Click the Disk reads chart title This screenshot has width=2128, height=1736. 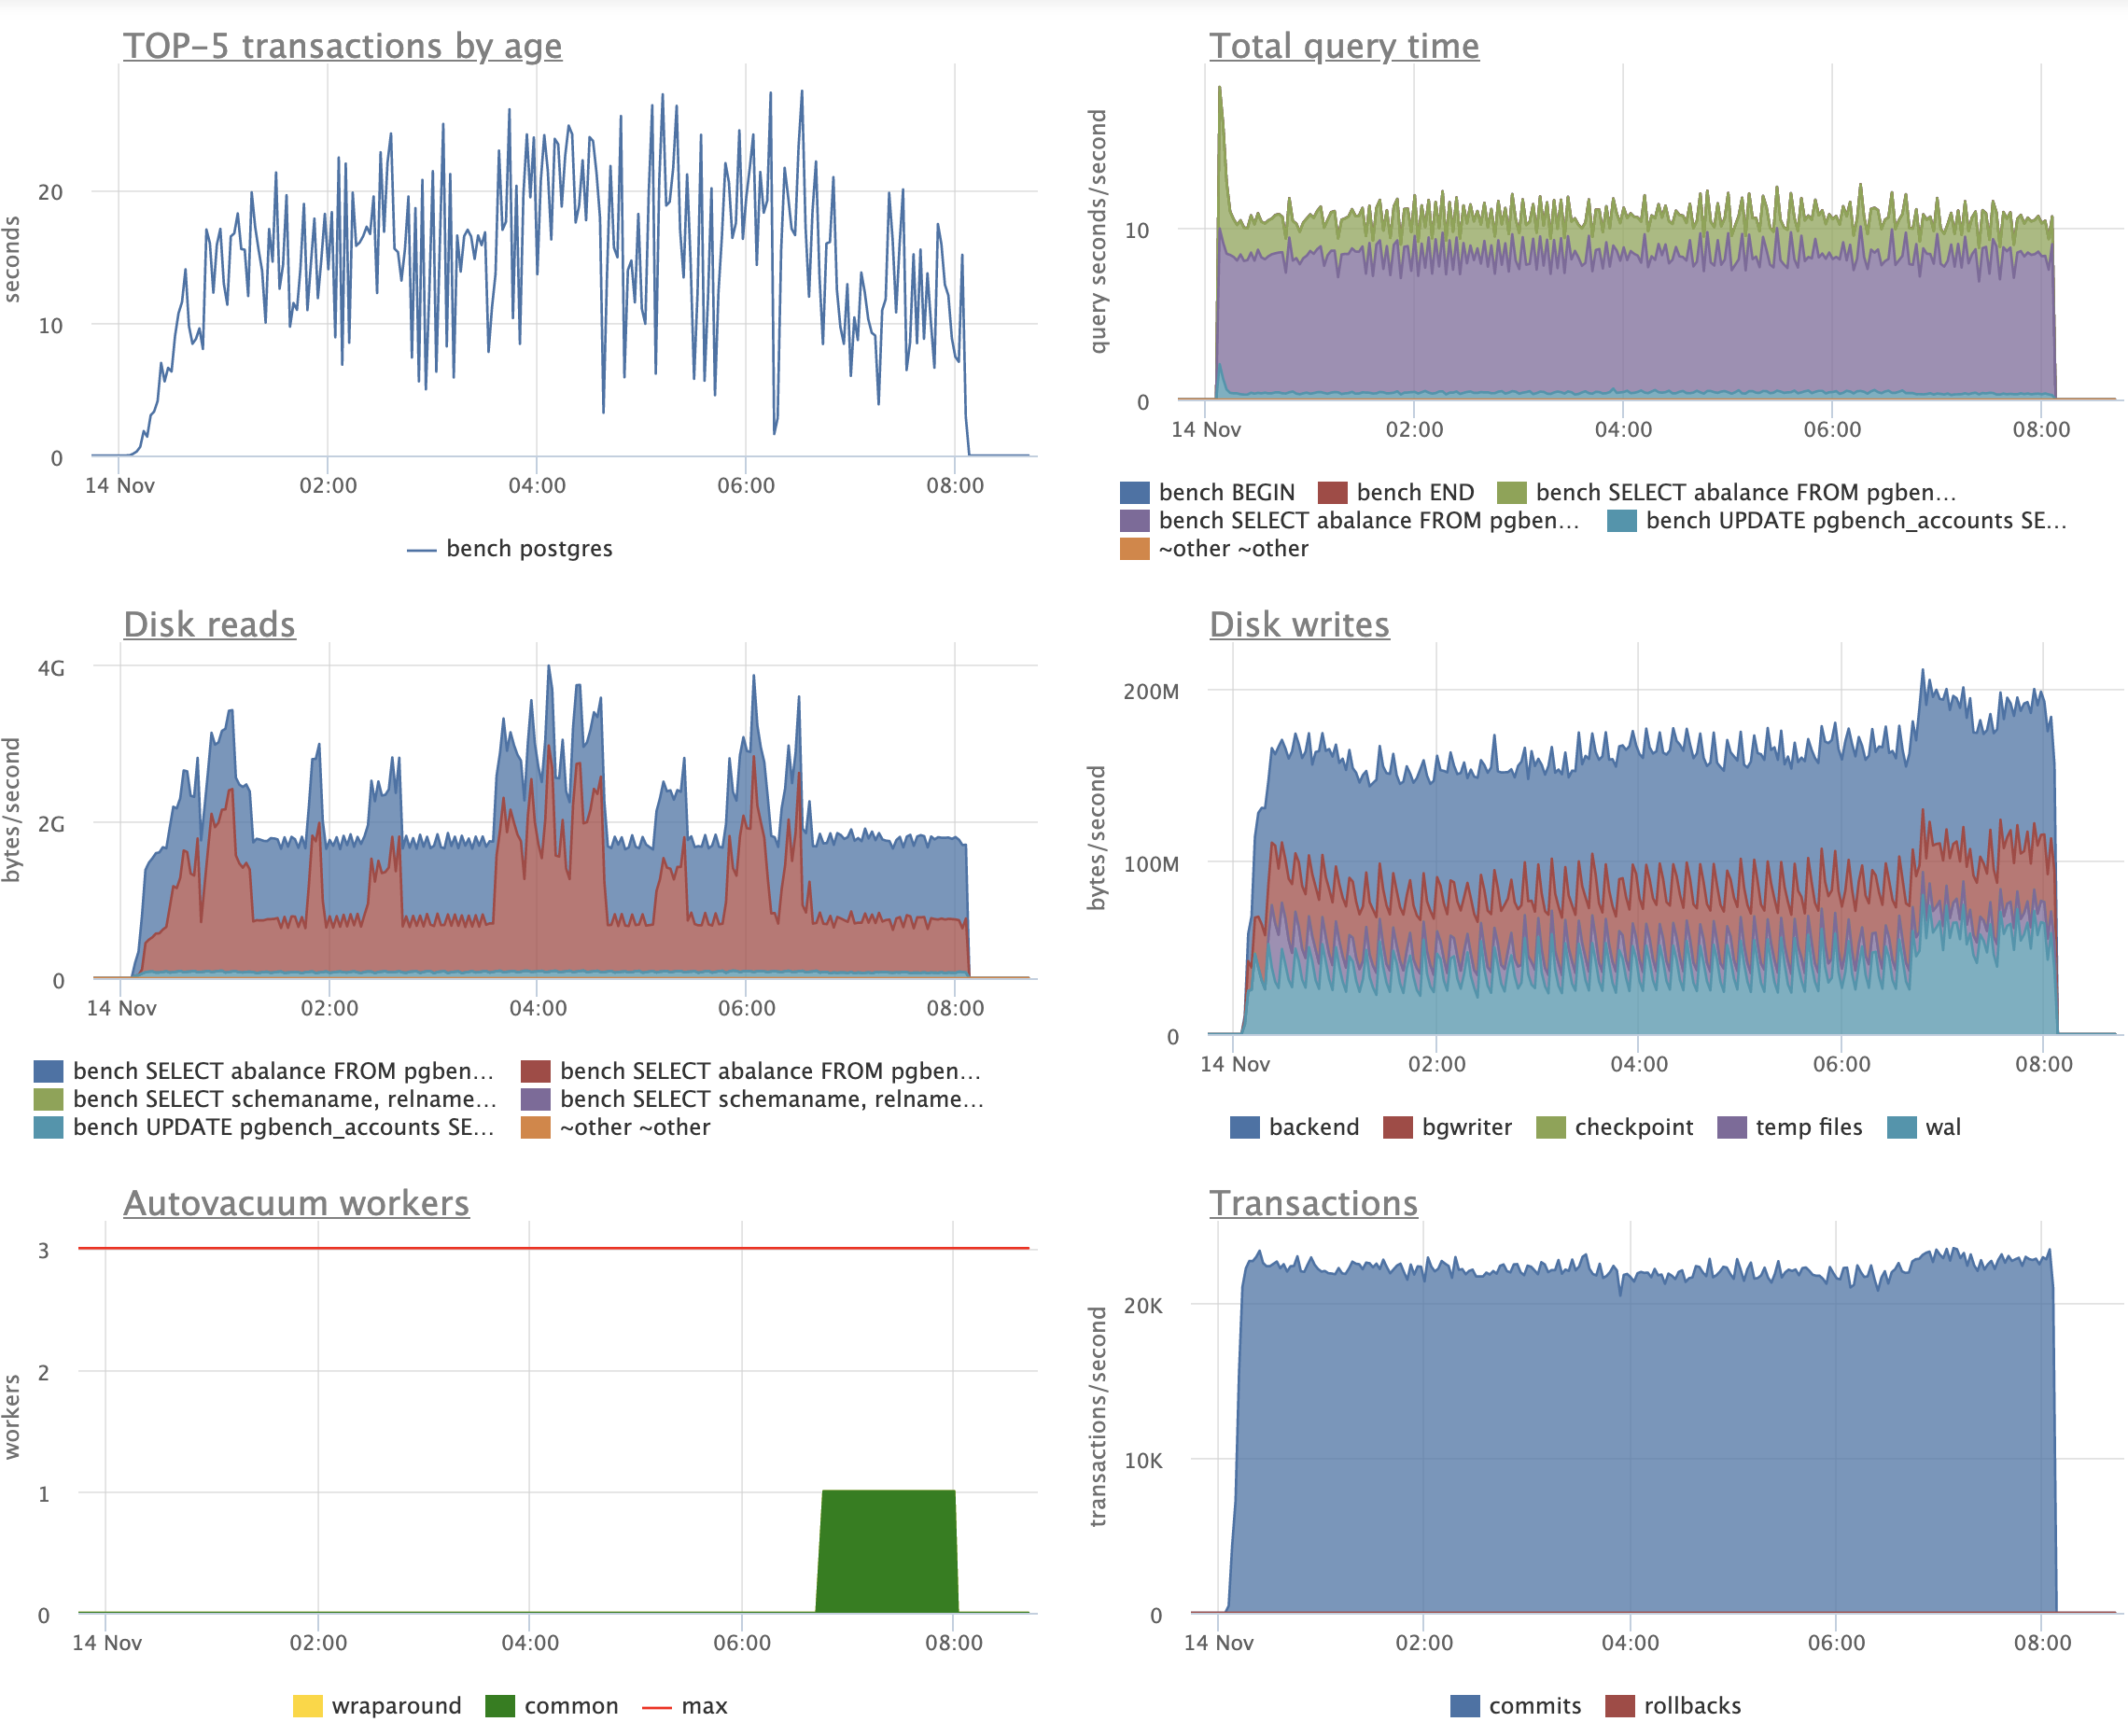coord(209,624)
